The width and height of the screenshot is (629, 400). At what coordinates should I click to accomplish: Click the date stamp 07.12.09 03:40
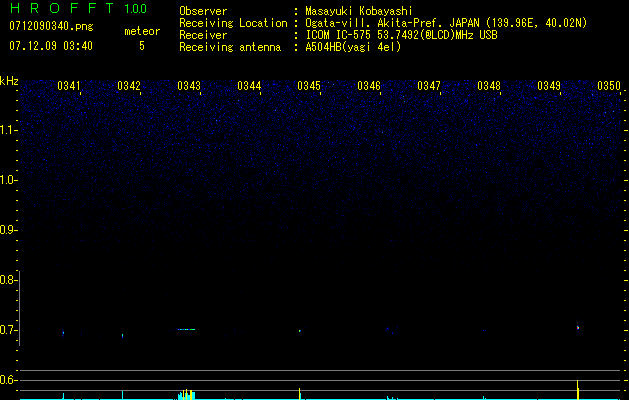pos(51,46)
